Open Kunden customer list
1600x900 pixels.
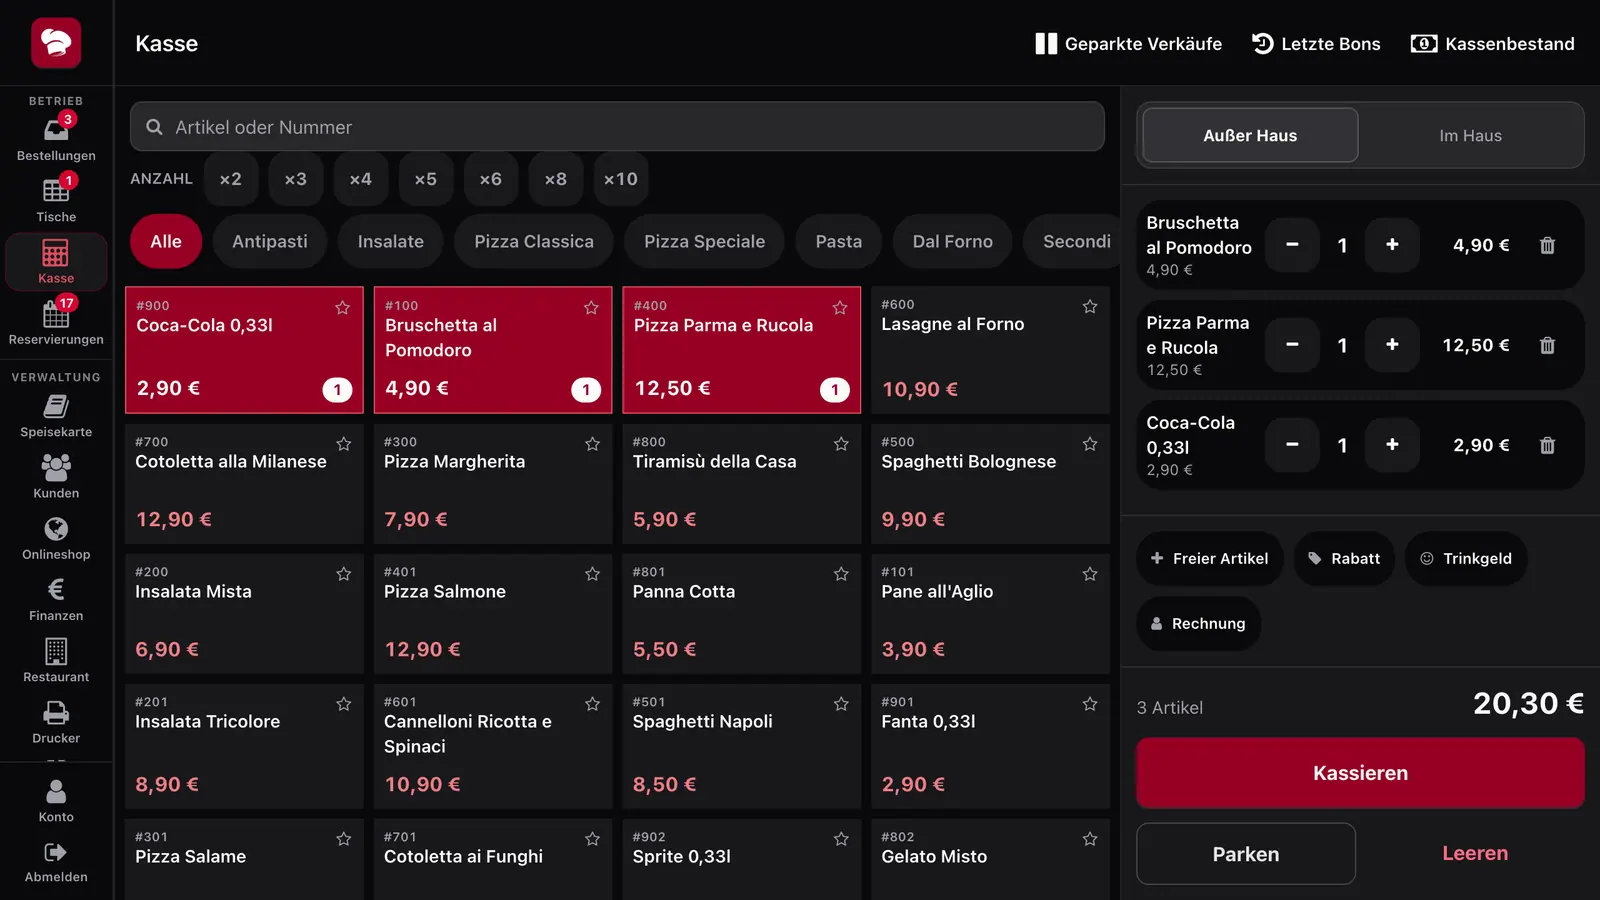point(56,478)
